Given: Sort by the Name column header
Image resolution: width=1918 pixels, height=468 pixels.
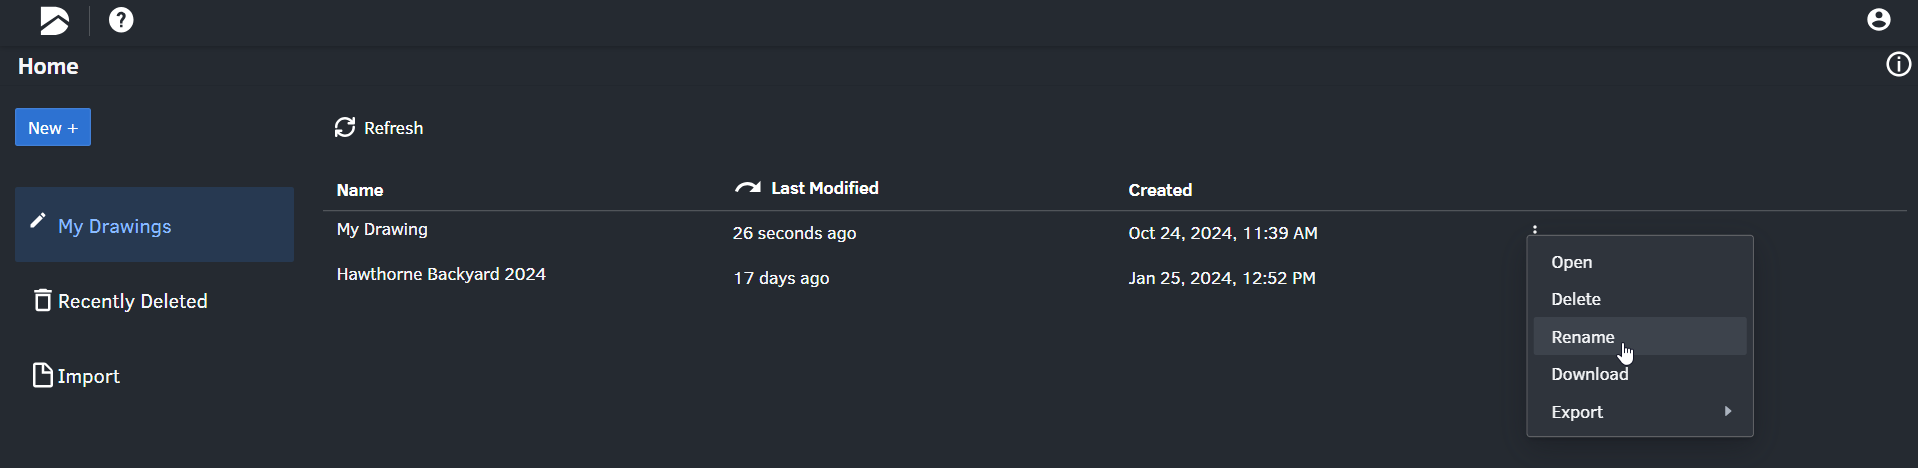Looking at the screenshot, I should (360, 190).
